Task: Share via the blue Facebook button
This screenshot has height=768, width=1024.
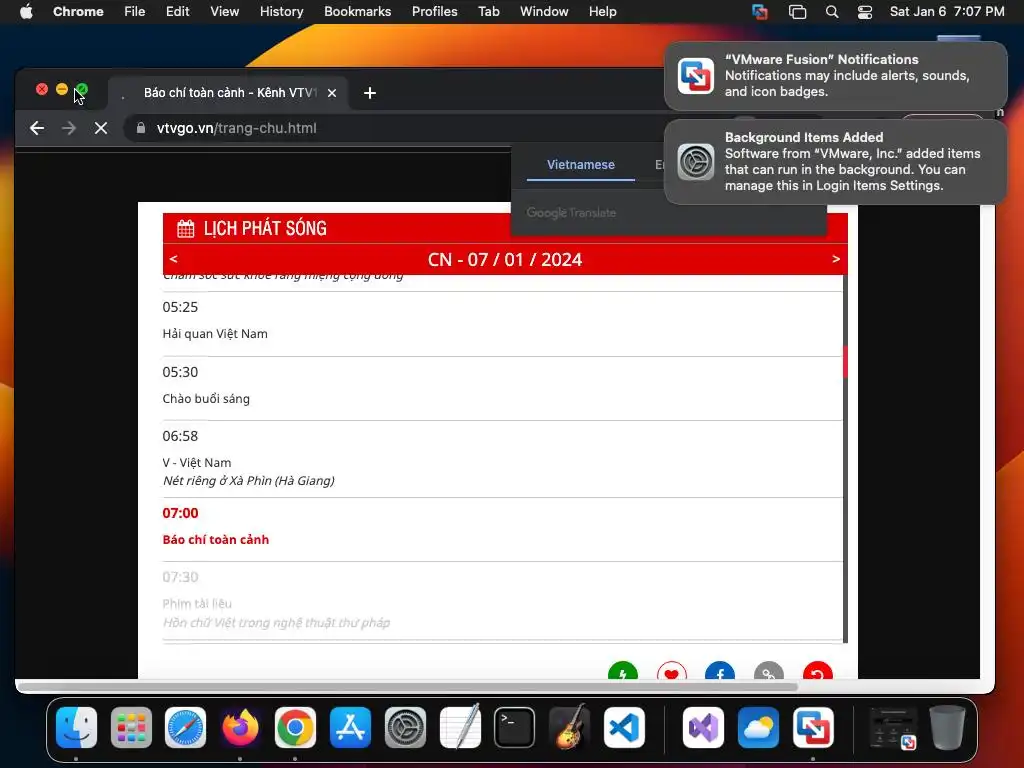Action: (x=720, y=671)
